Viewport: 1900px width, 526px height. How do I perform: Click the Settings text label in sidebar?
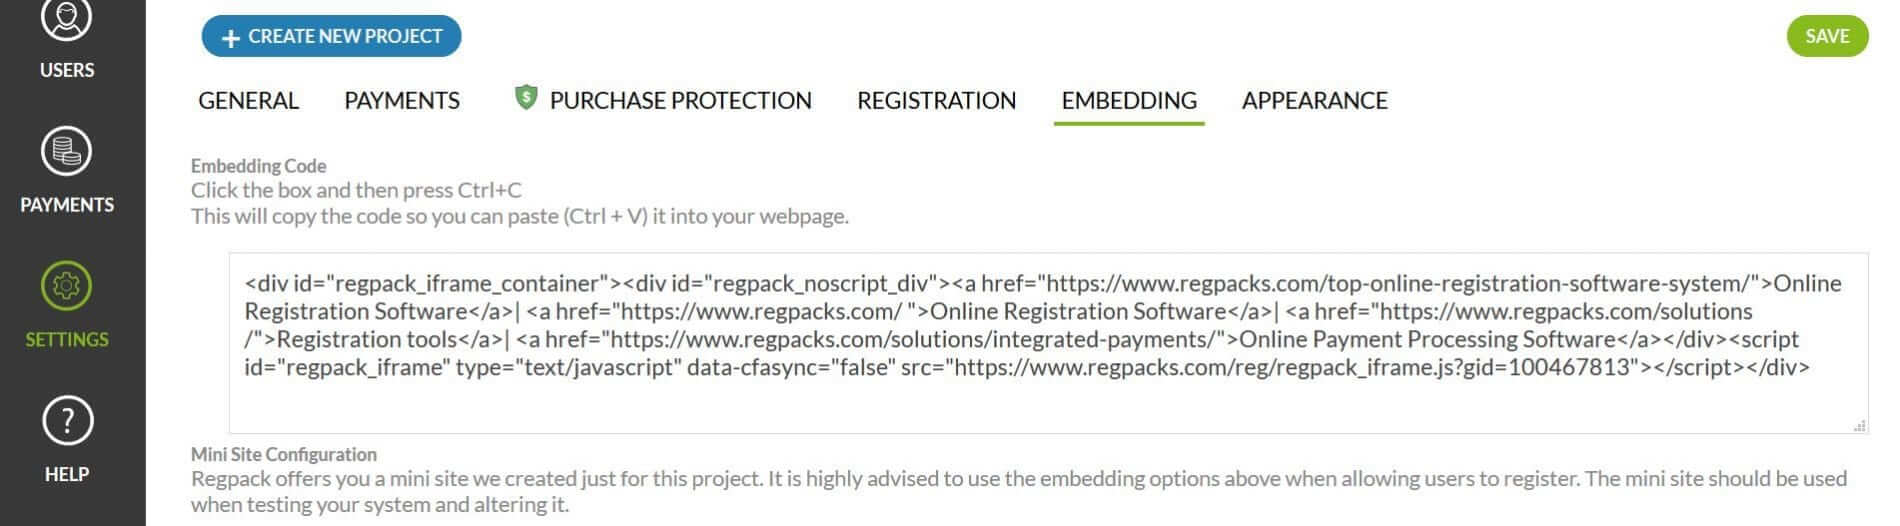[x=67, y=340]
